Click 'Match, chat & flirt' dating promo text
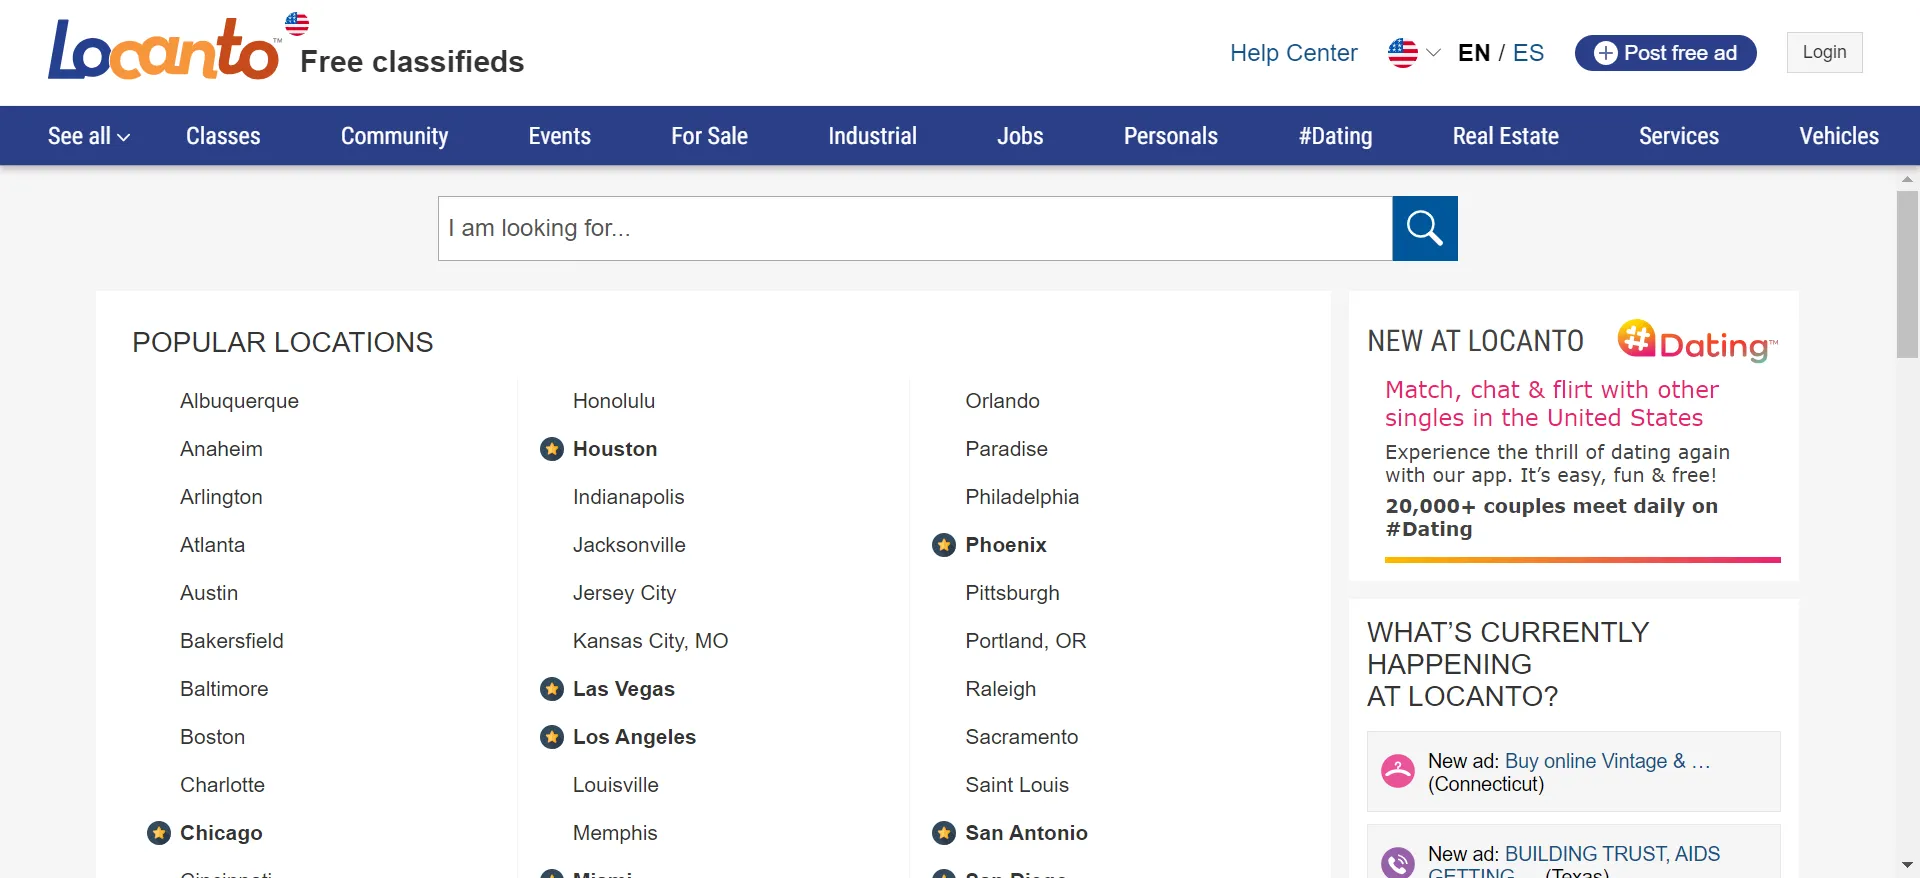The image size is (1920, 878). pyautogui.click(x=1552, y=403)
